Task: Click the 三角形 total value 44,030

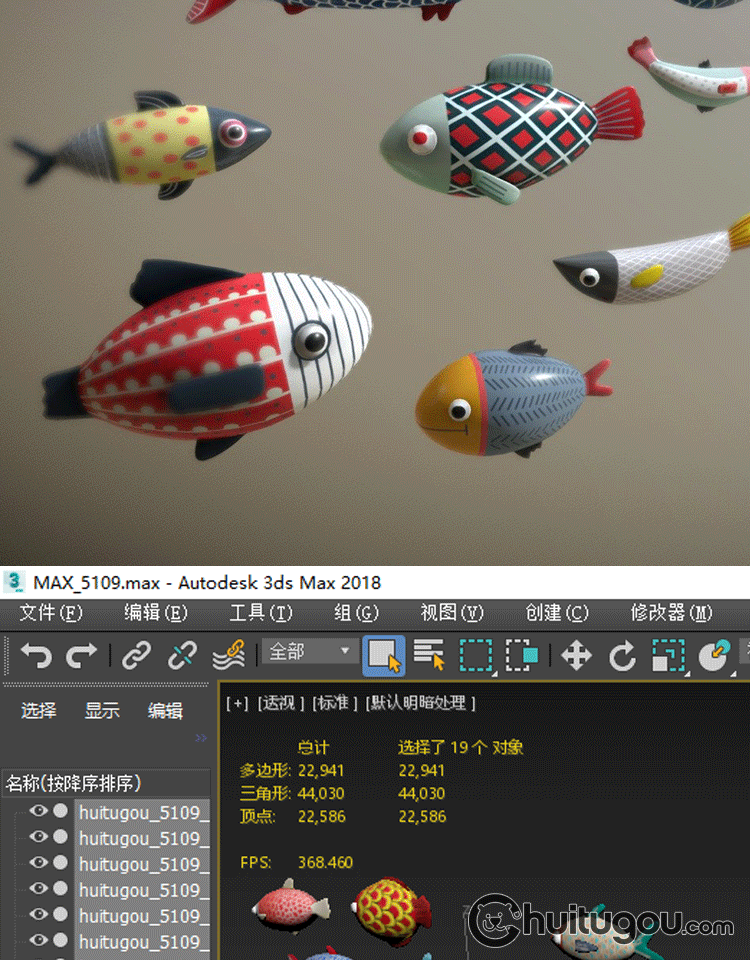Action: point(321,793)
